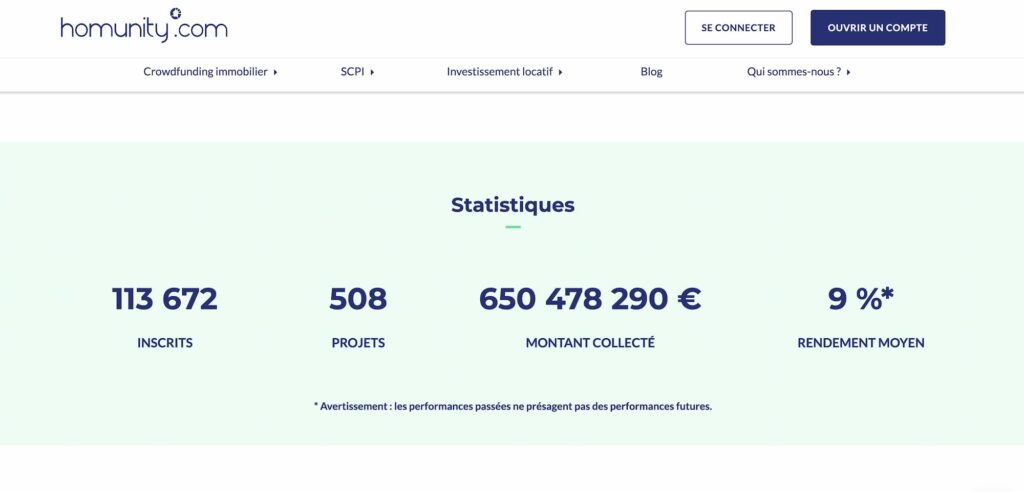This screenshot has width=1024, height=492.
Task: Click the Avertissement disclaimer text
Action: click(512, 407)
